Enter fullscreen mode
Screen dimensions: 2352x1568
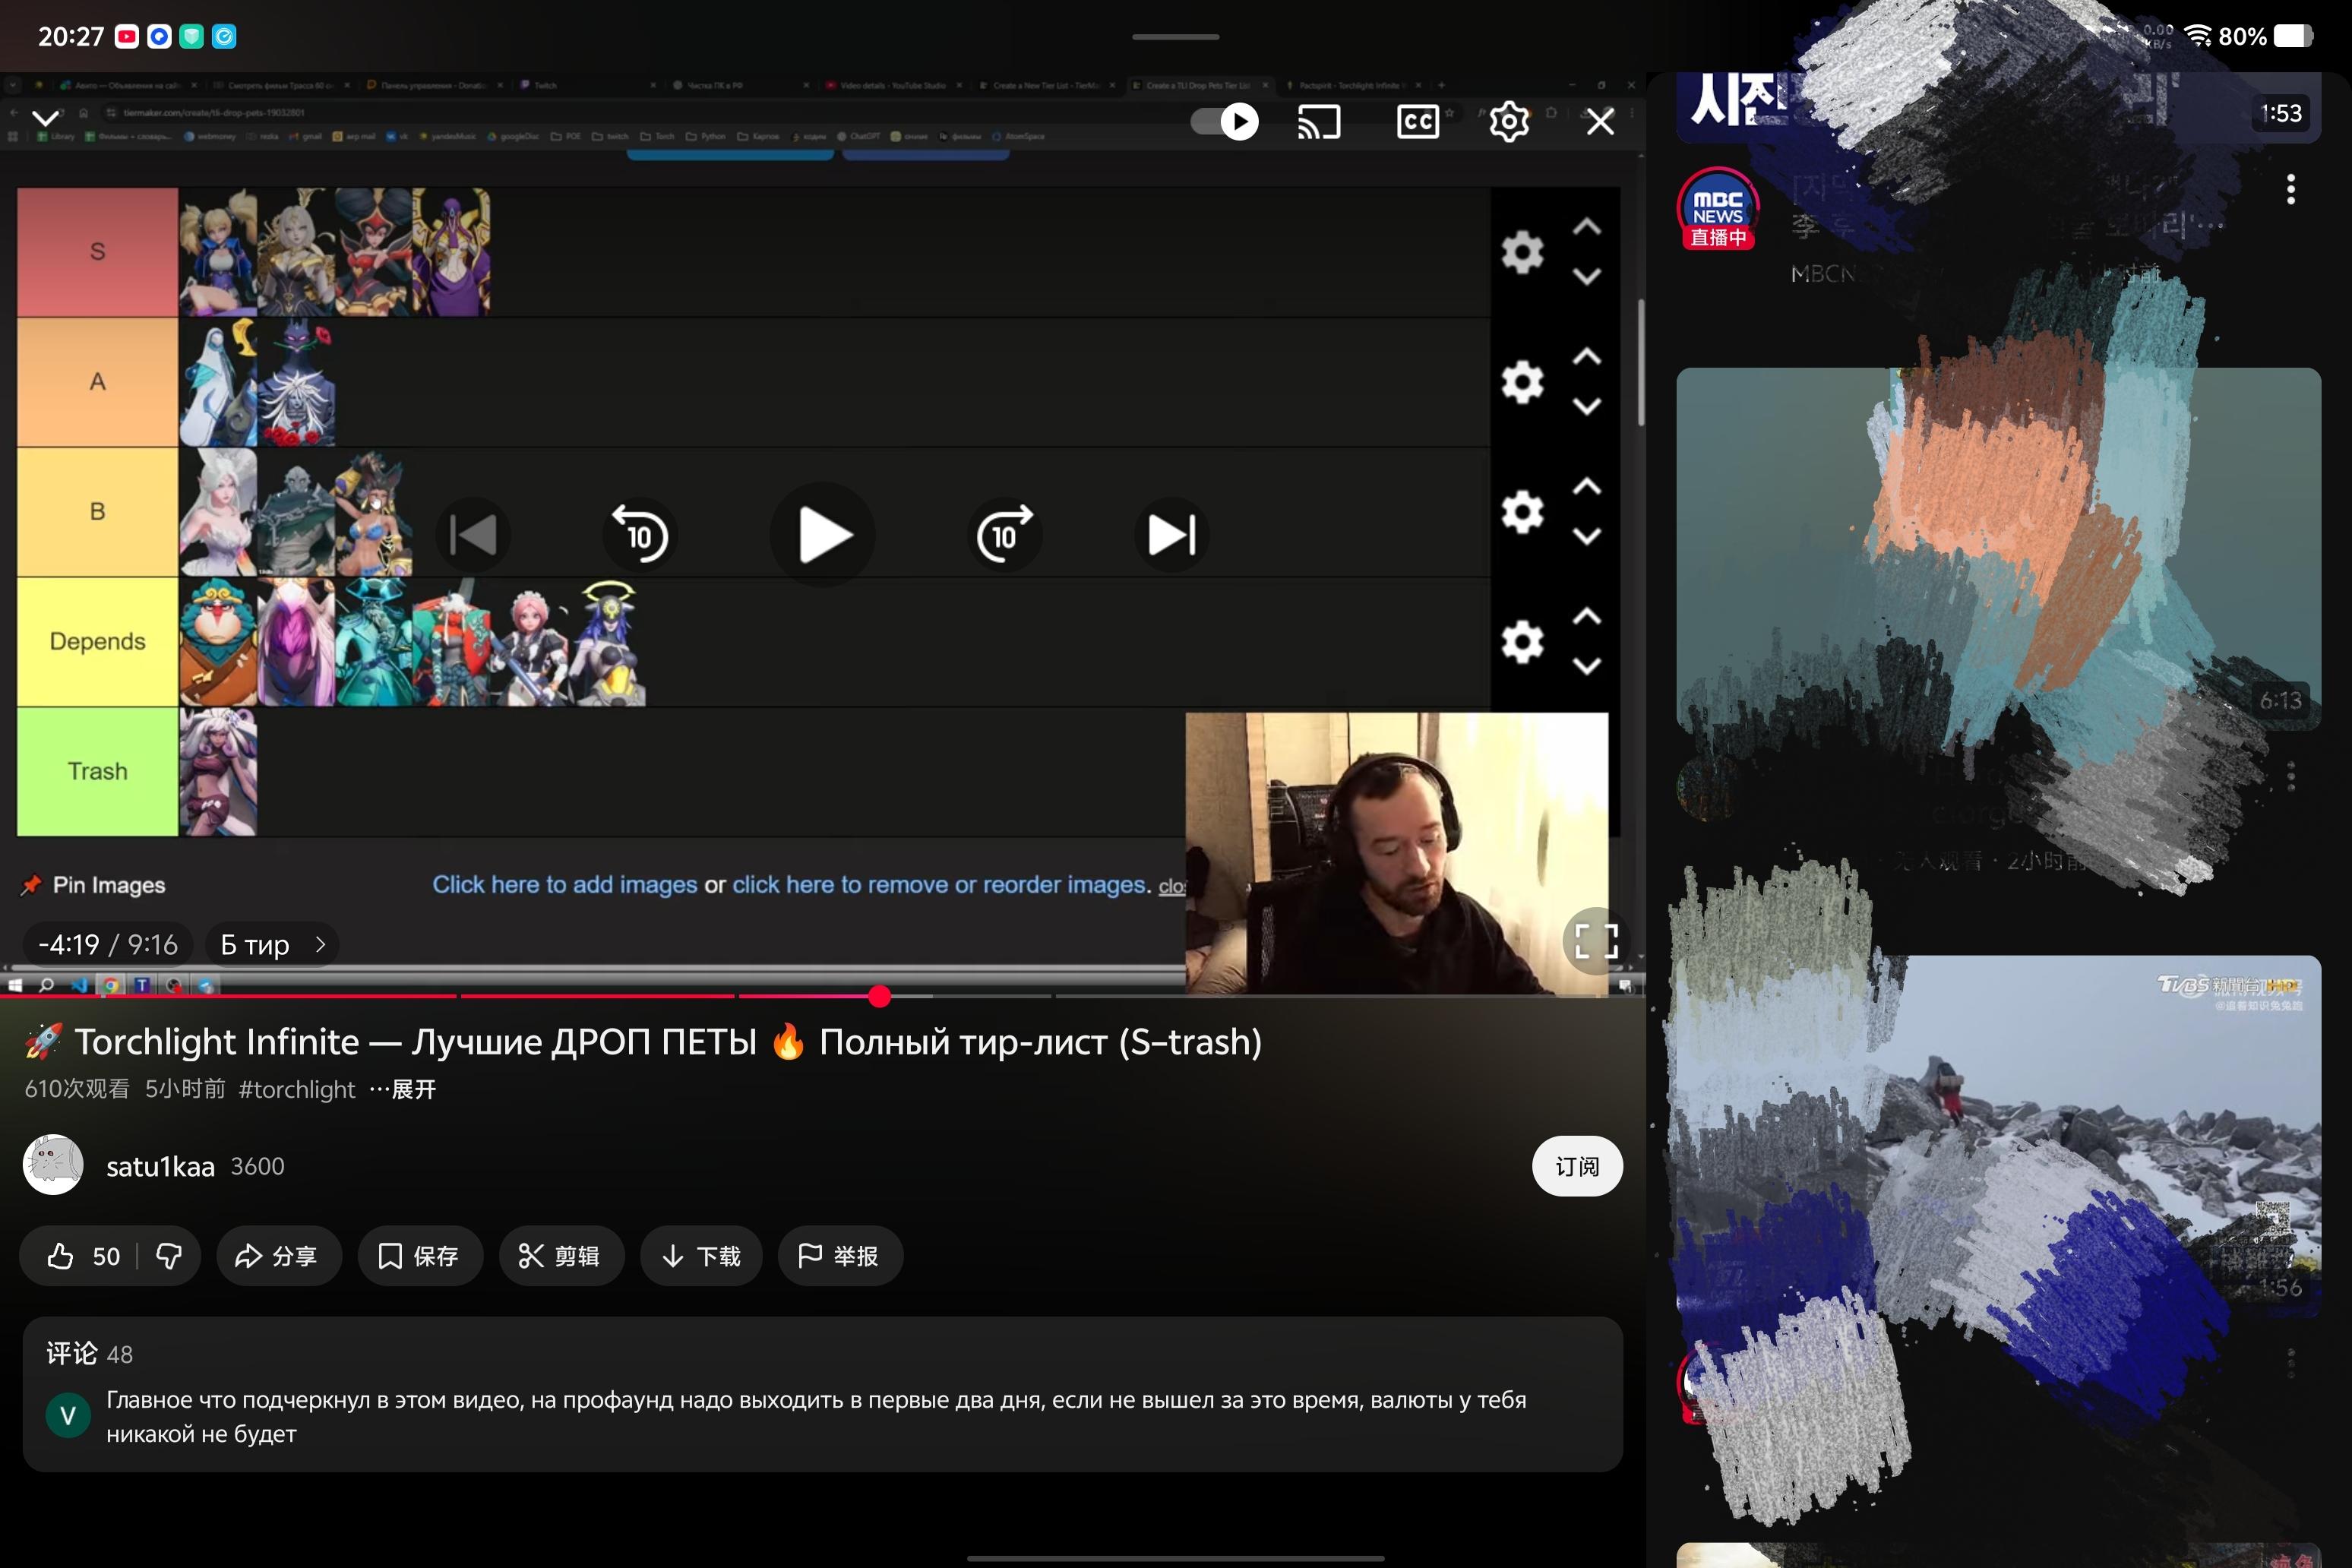1595,941
